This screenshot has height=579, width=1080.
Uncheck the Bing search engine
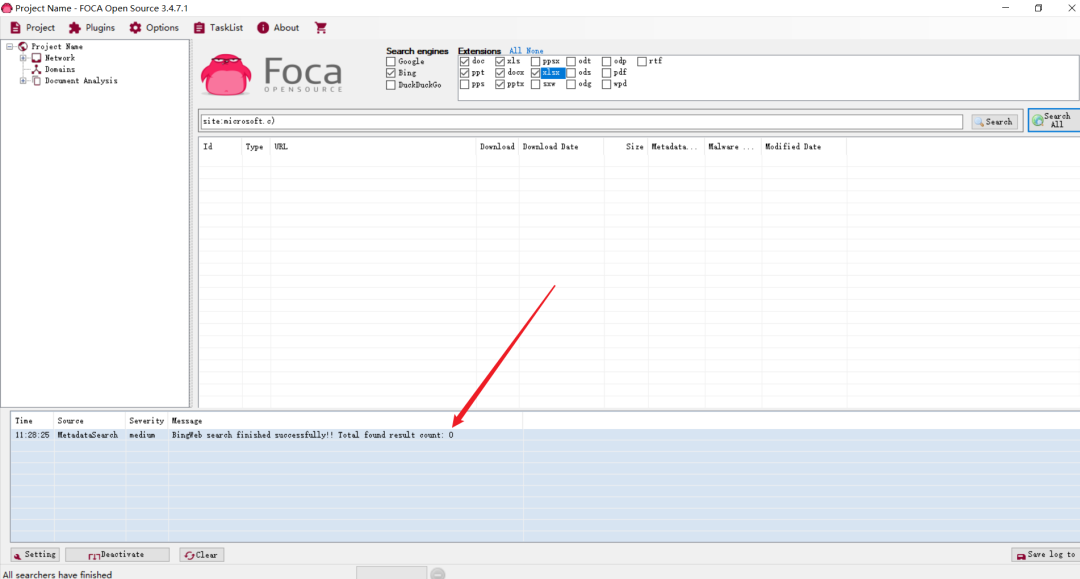click(391, 73)
